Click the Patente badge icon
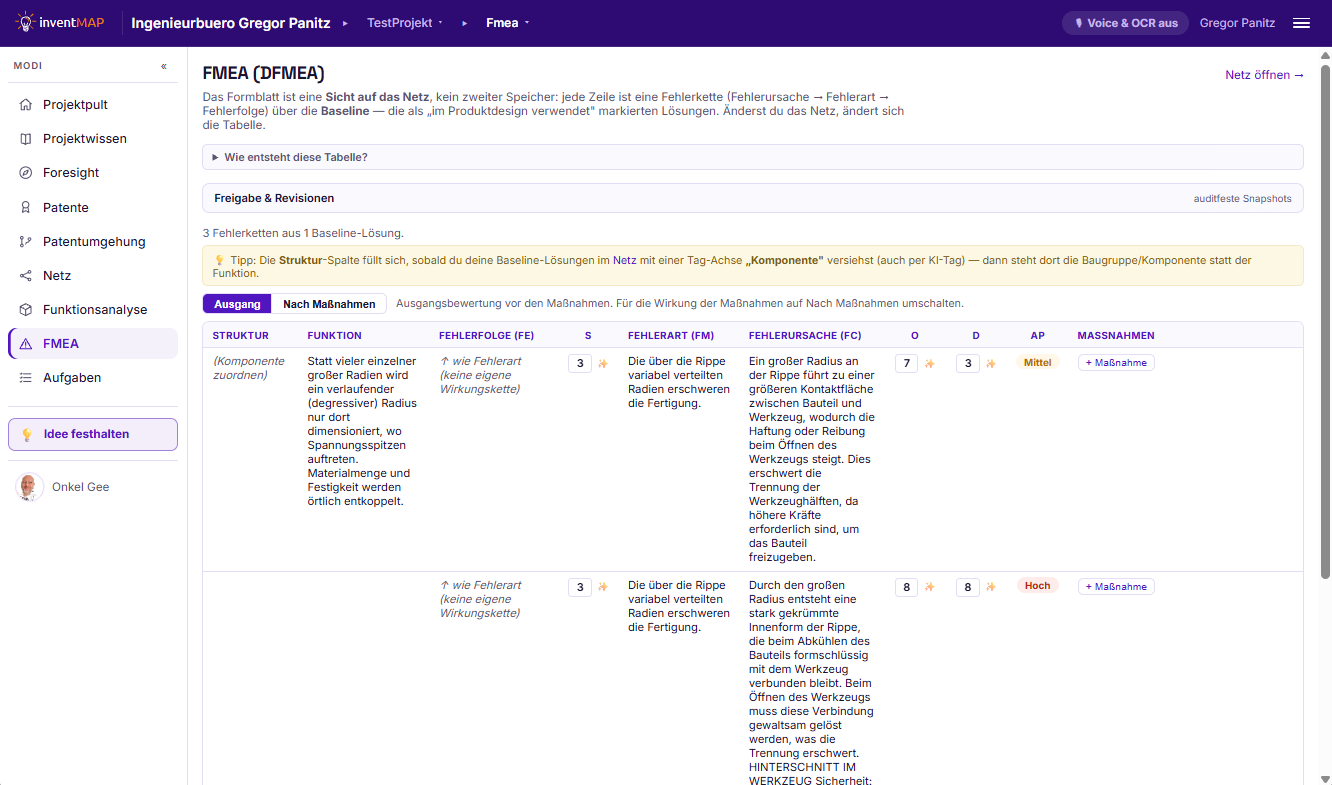This screenshot has width=1332, height=785. tap(26, 208)
